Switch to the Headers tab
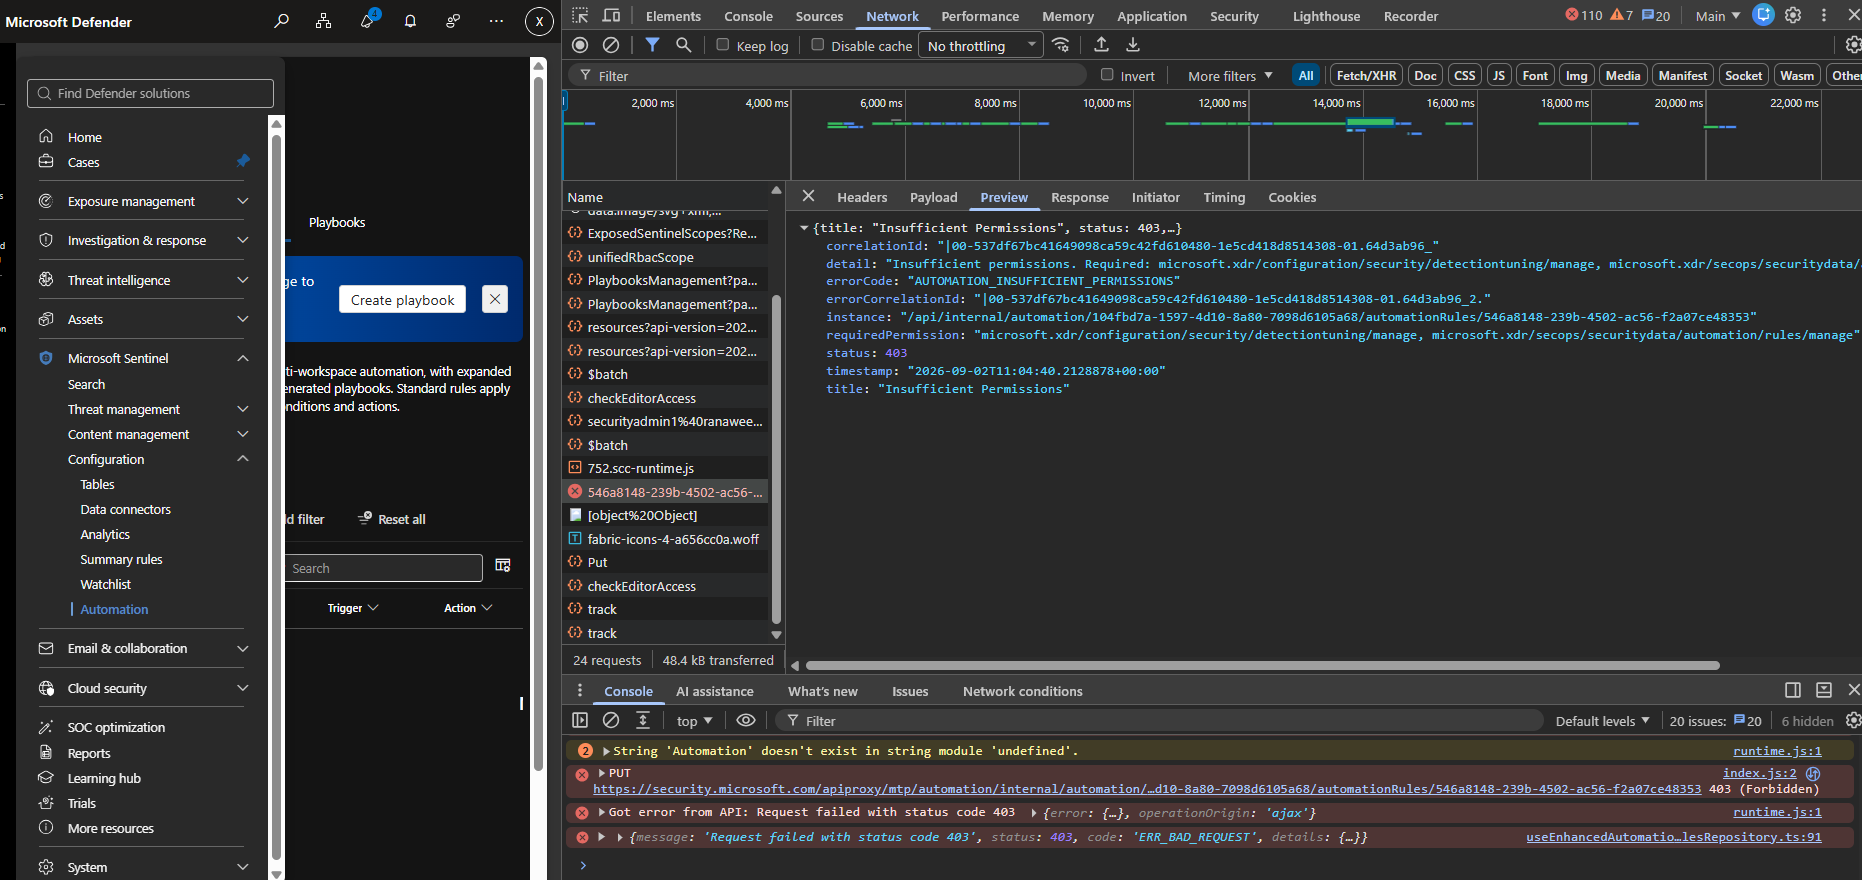 click(862, 197)
